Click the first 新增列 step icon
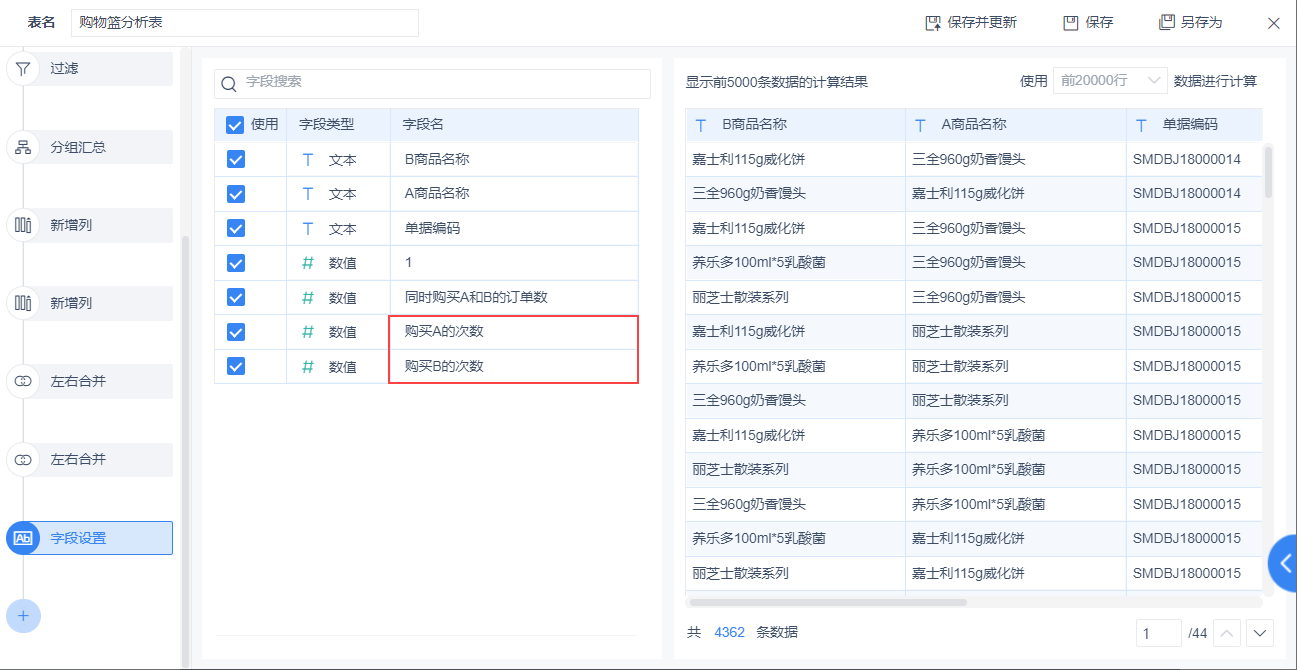Screen dimensions: 1297x670 tap(22, 225)
